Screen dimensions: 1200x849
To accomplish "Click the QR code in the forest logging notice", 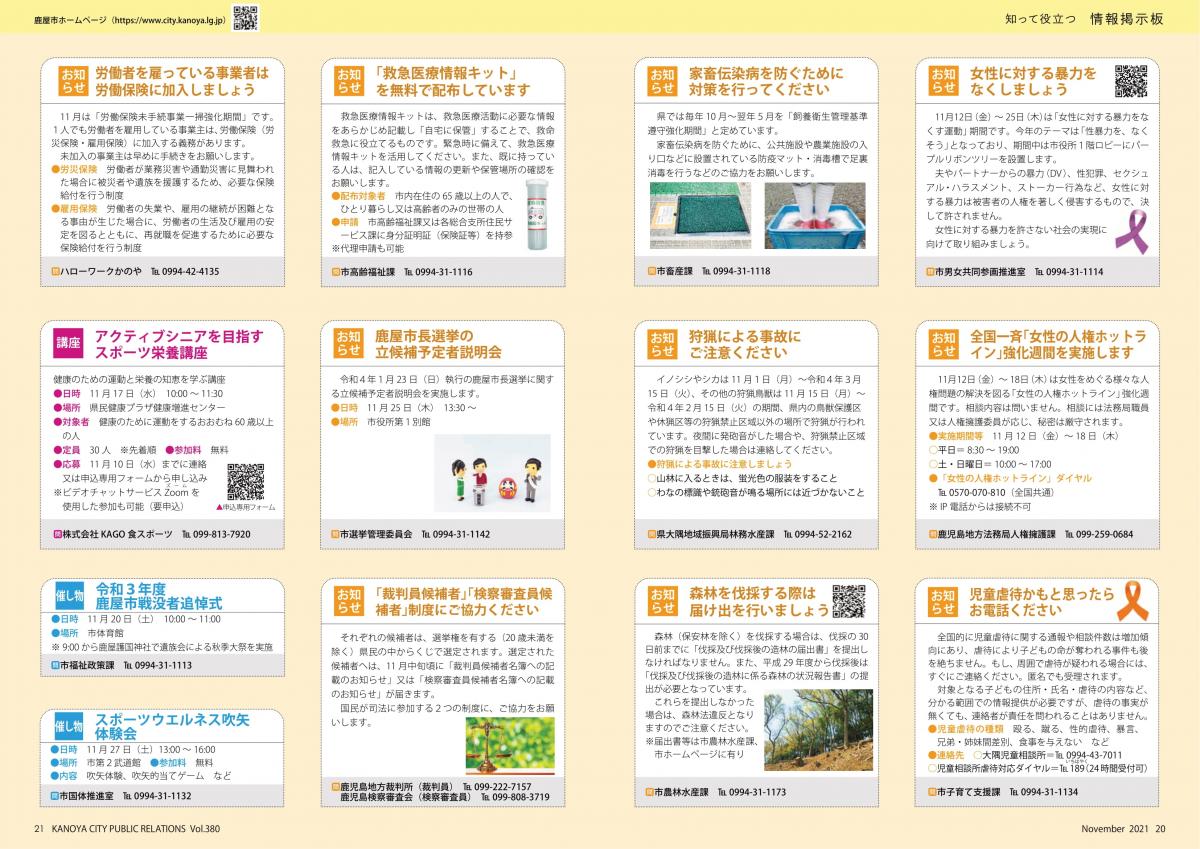I will (x=848, y=600).
